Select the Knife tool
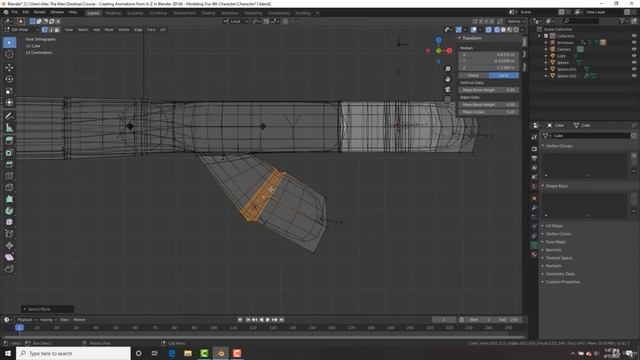The height and width of the screenshot is (360, 640). (x=9, y=187)
